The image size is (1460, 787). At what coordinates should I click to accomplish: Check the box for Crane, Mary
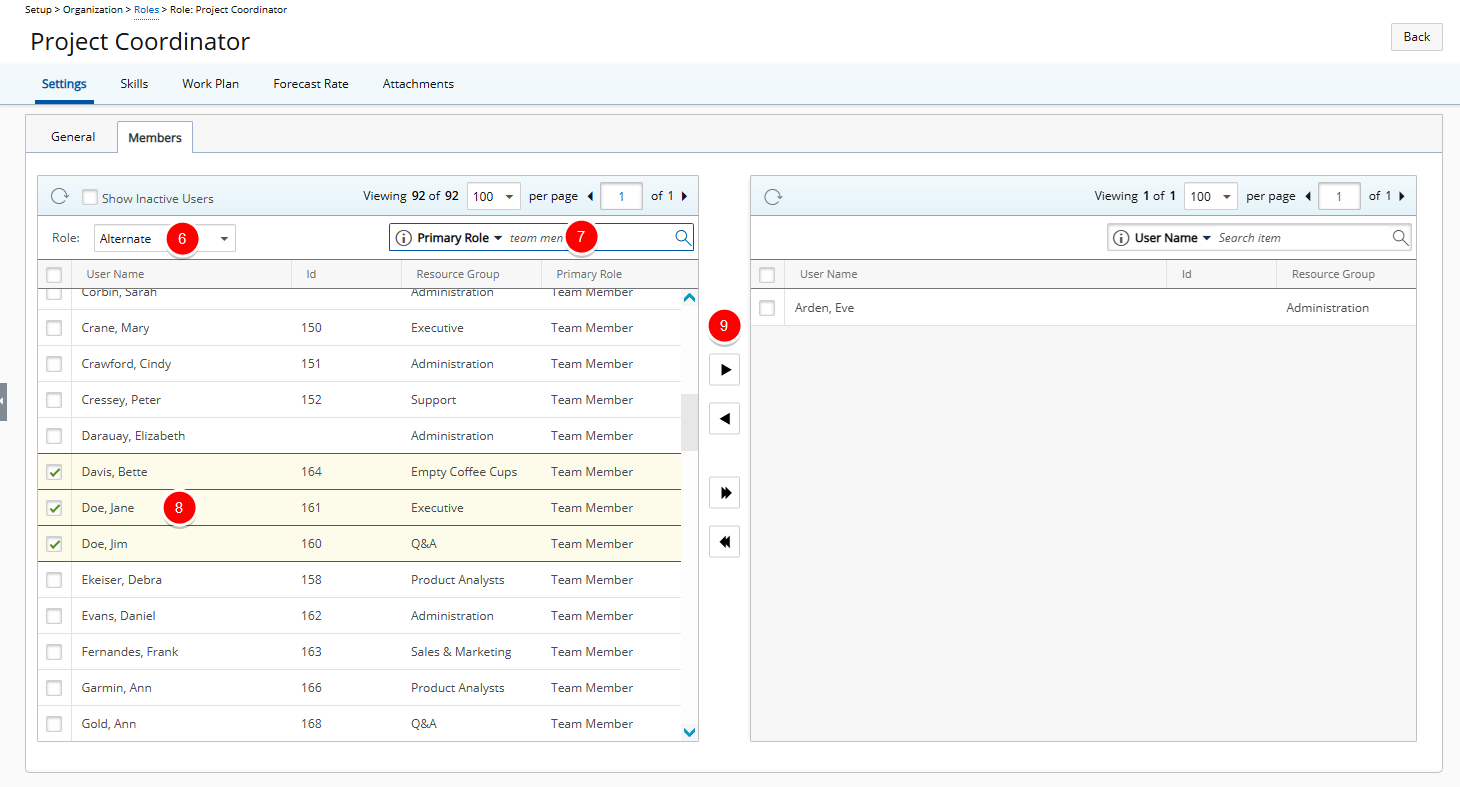[x=54, y=328]
